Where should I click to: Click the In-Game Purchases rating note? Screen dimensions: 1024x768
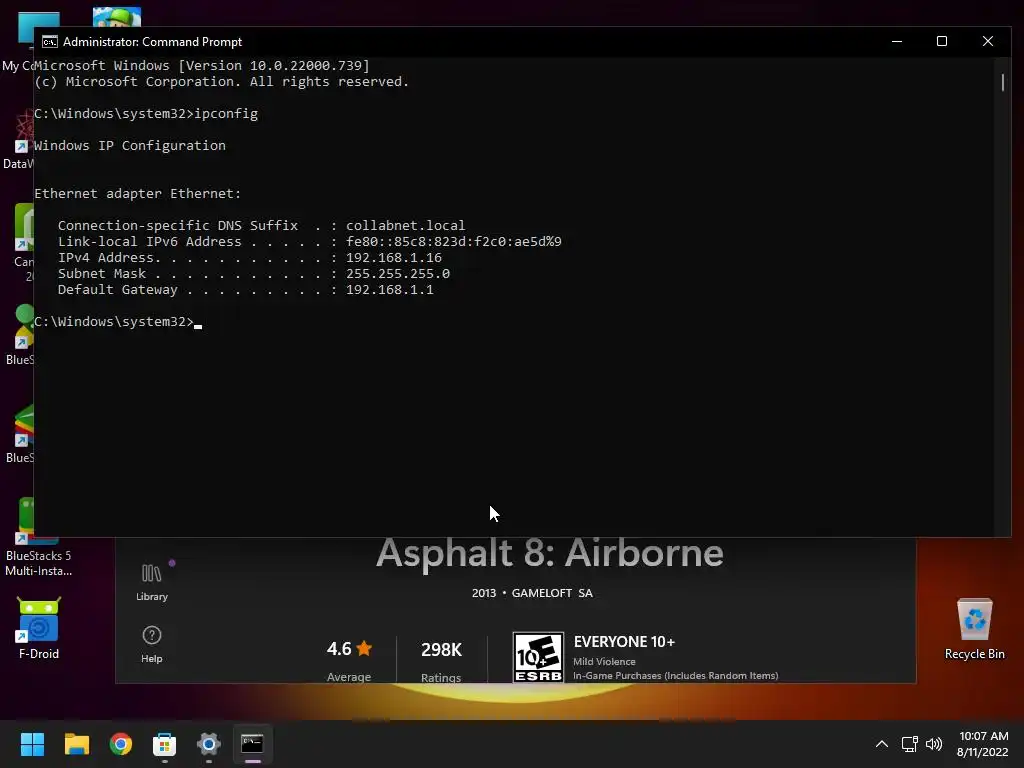point(675,675)
